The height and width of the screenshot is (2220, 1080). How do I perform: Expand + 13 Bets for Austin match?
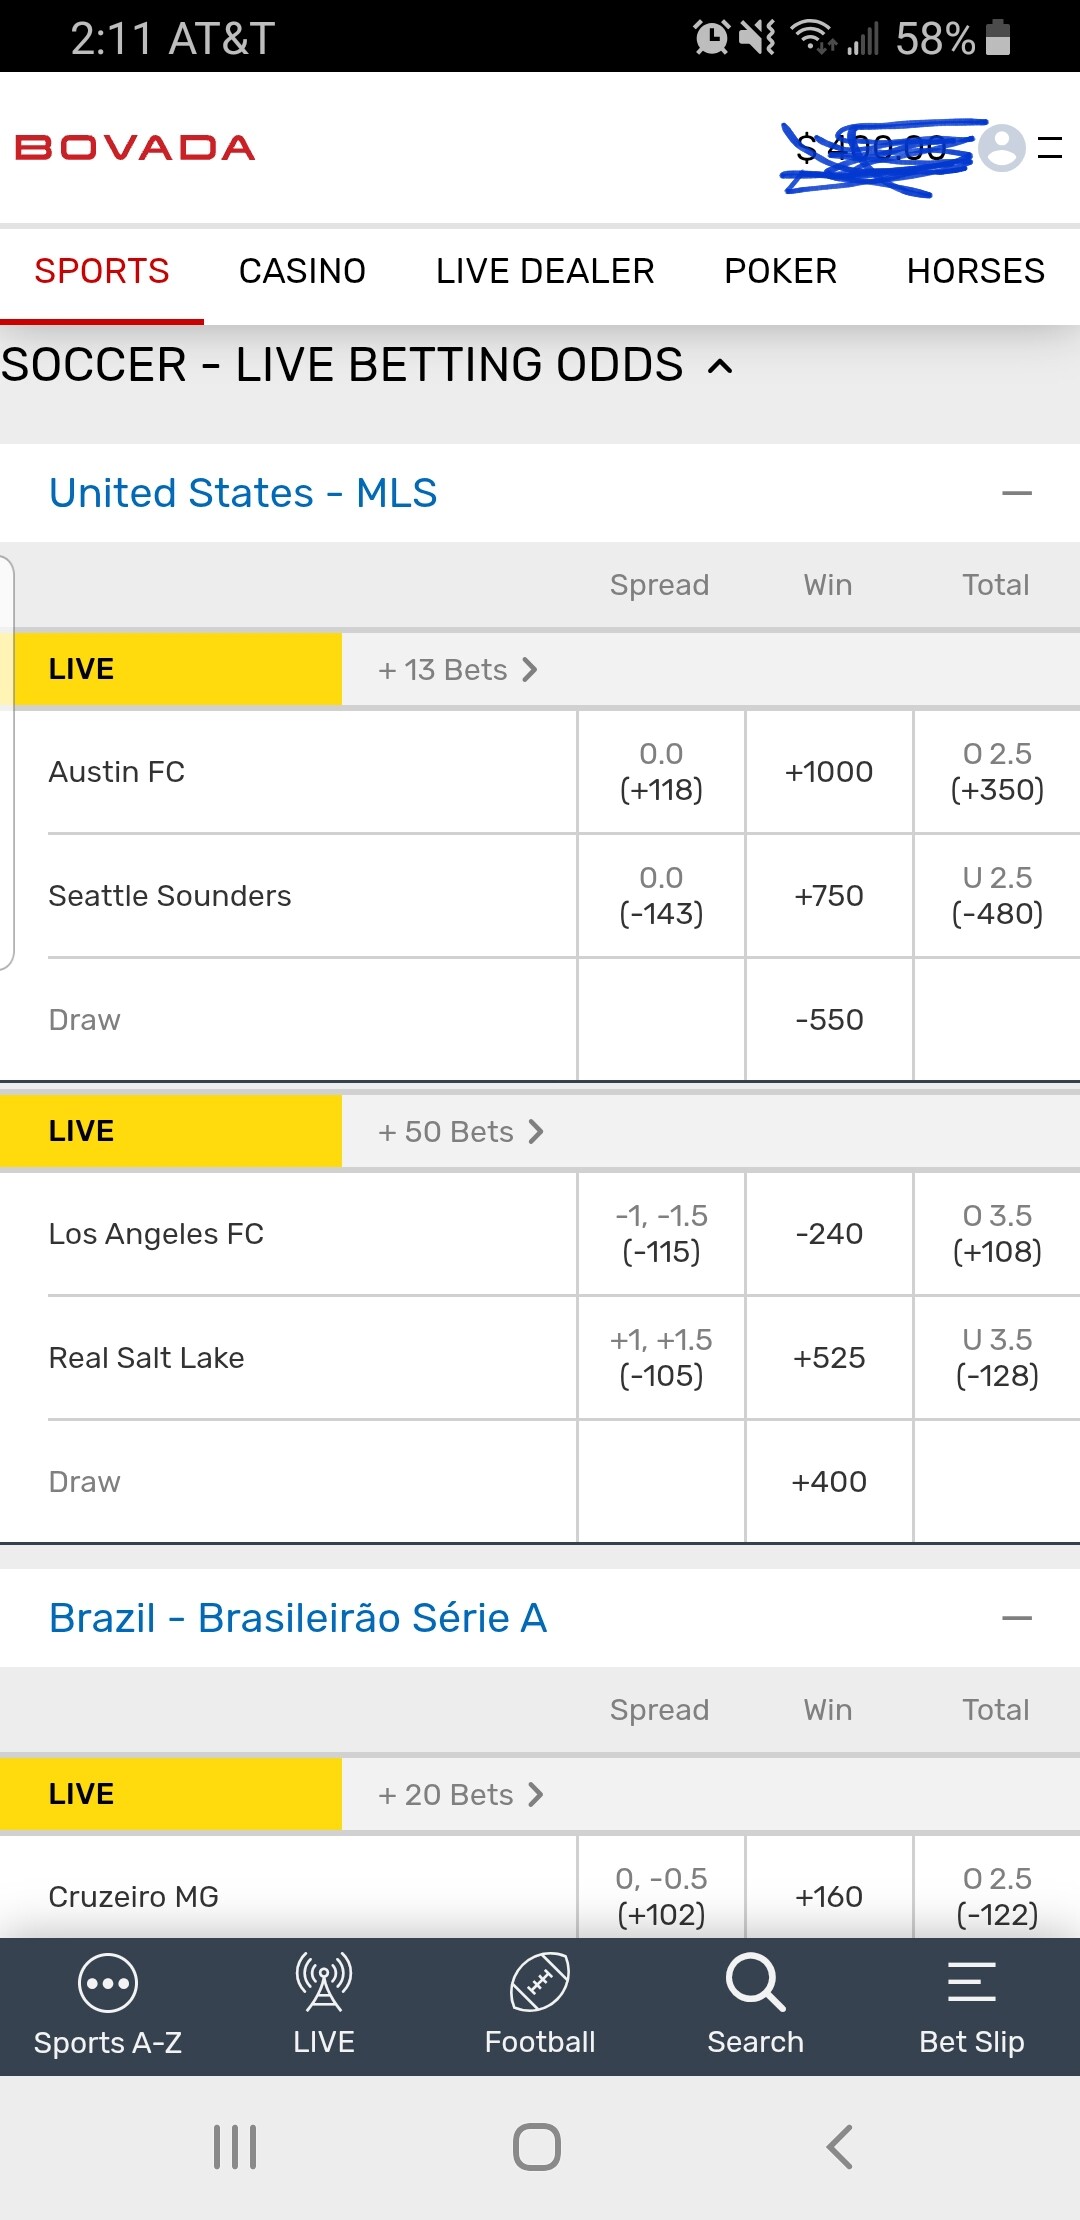click(458, 670)
